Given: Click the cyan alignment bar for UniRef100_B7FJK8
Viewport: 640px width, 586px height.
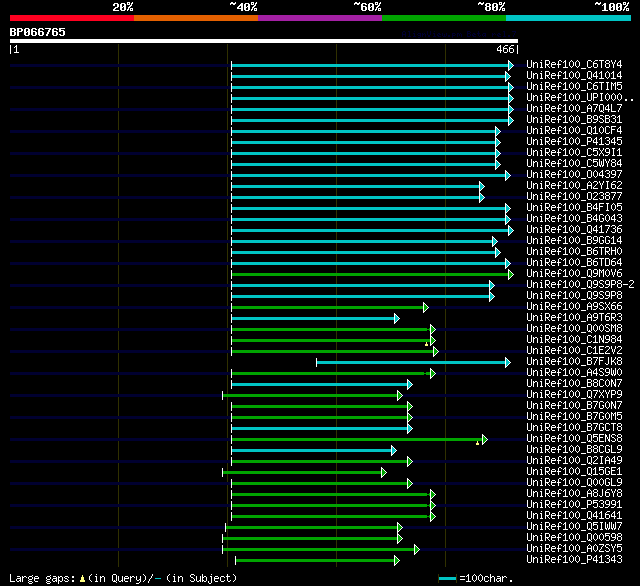Looking at the screenshot, I should (411, 362).
